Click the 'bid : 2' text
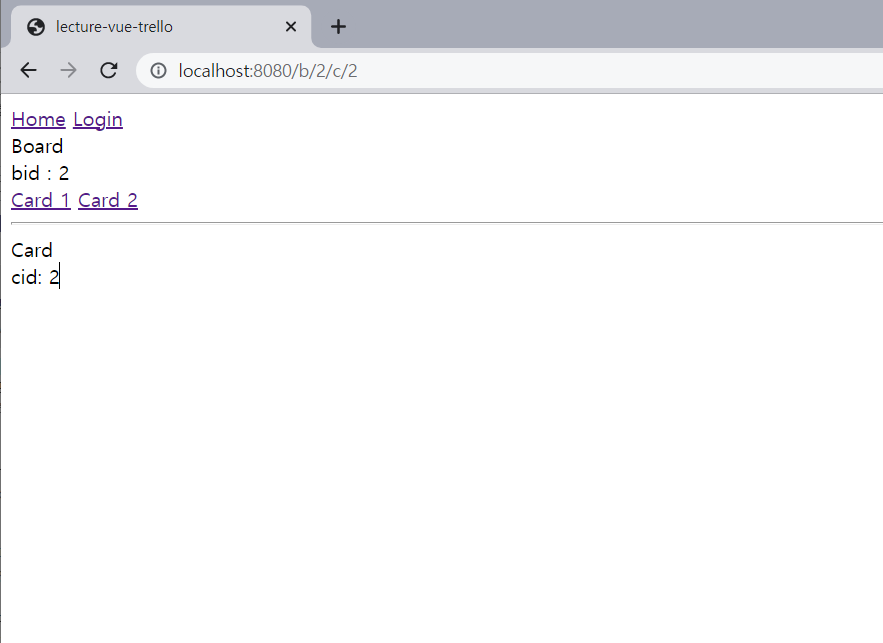Viewport: 883px width, 643px height. pos(40,173)
